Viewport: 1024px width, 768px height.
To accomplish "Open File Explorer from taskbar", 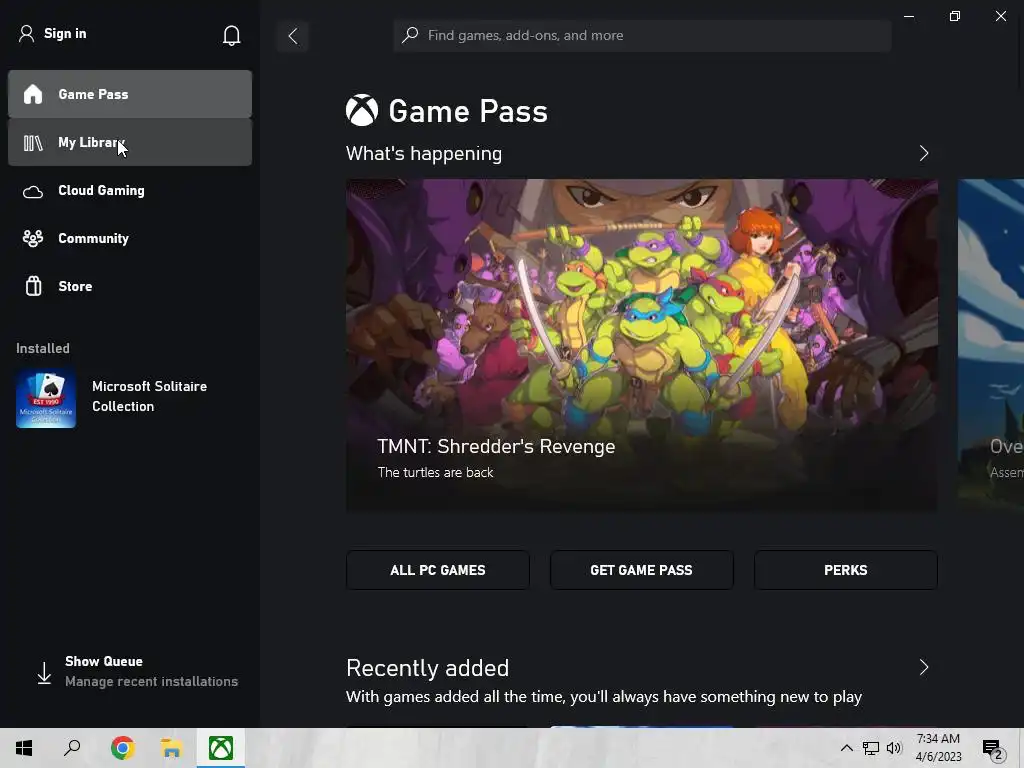I will (x=171, y=748).
